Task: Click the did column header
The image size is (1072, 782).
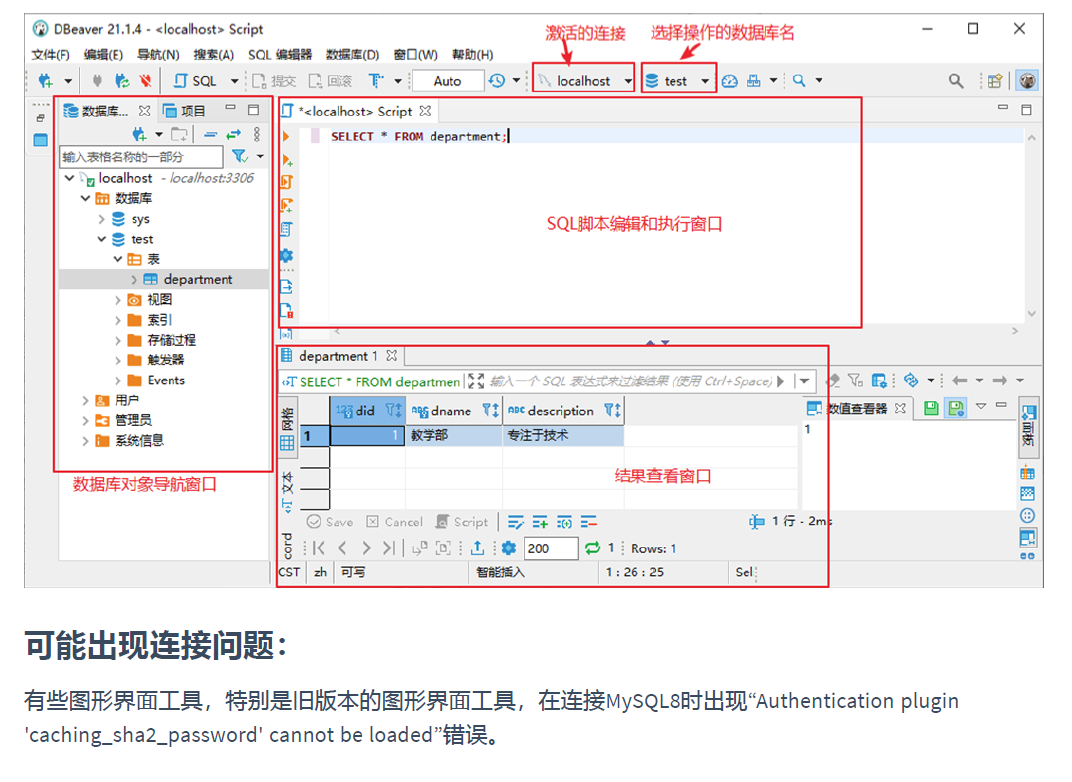Action: (368, 411)
